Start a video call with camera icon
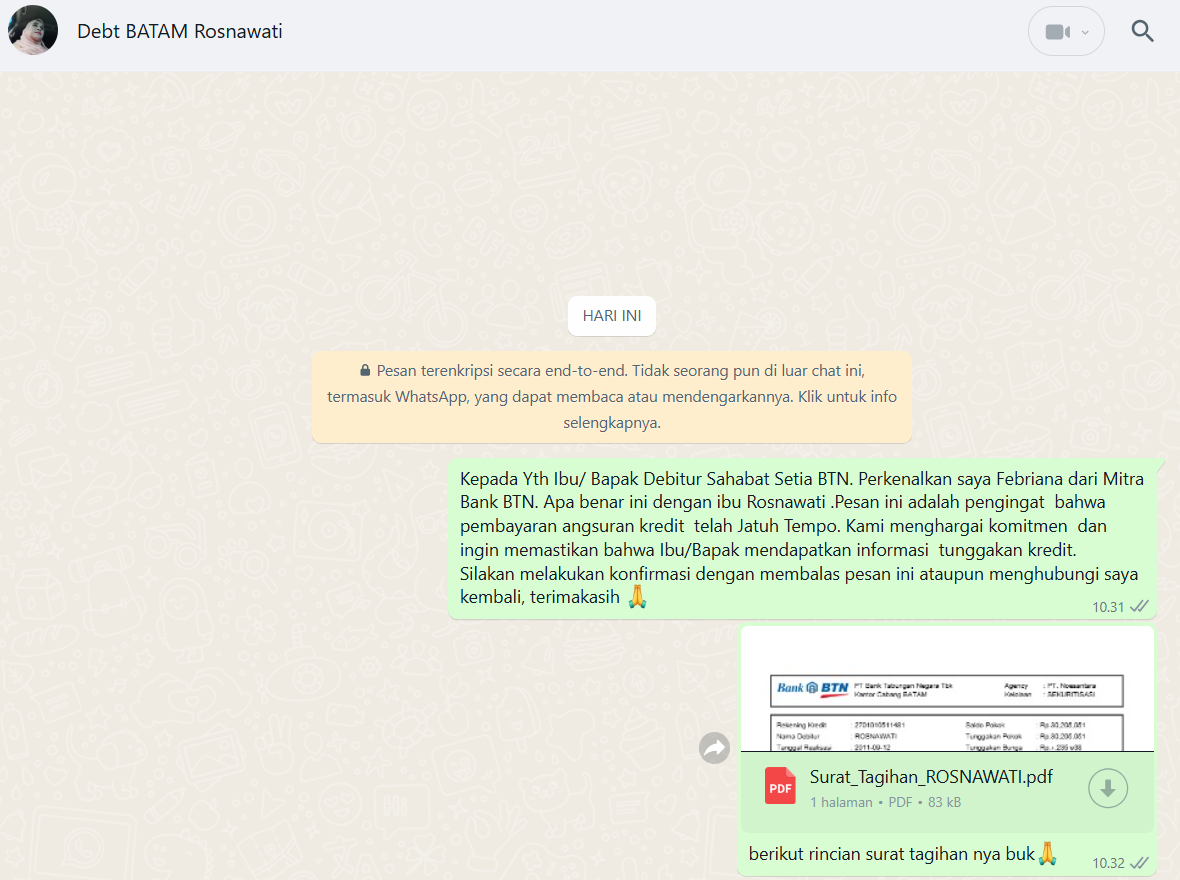This screenshot has width=1180, height=880. coord(1057,32)
